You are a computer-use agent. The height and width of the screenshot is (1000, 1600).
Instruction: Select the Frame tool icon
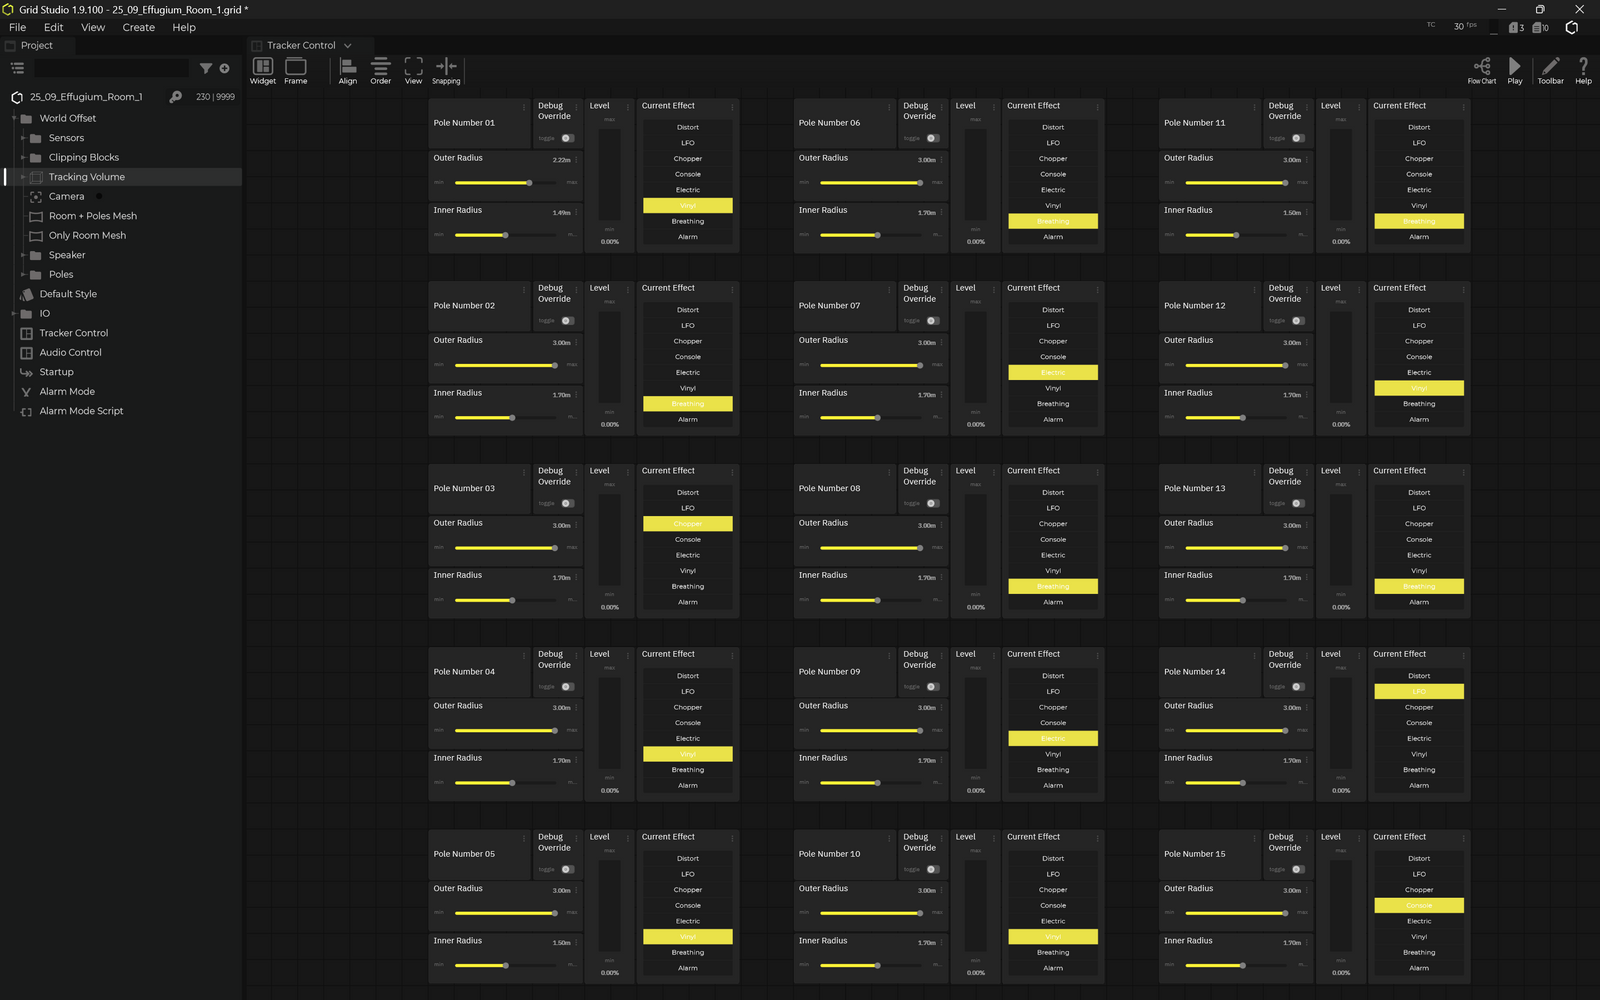(x=295, y=67)
